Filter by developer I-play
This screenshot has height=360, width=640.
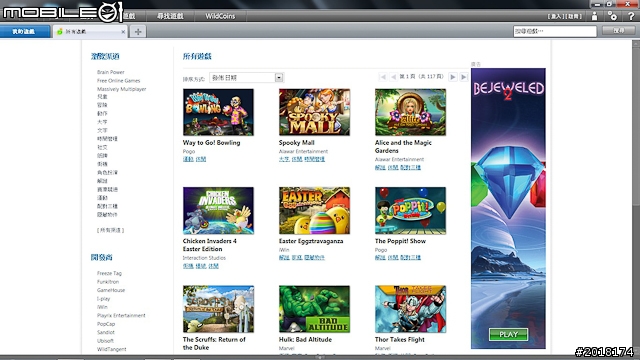point(104,299)
